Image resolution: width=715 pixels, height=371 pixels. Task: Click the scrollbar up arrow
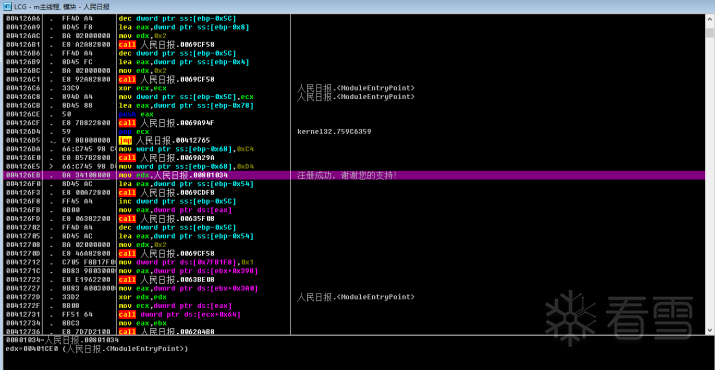click(x=710, y=19)
